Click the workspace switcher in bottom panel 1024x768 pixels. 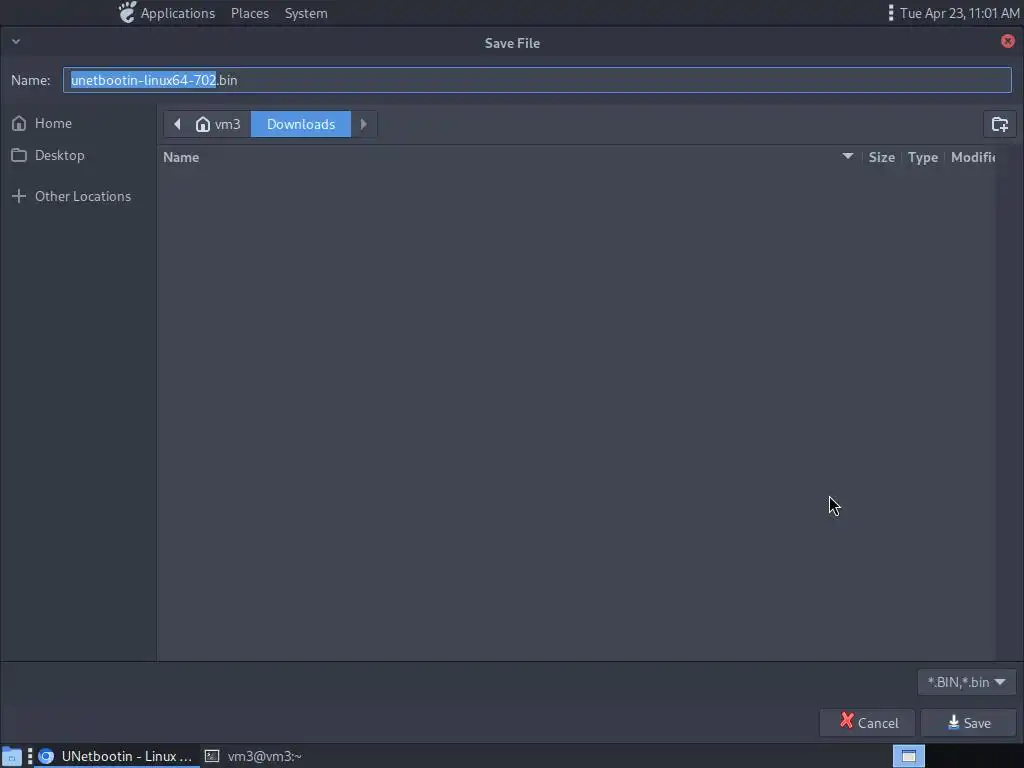pyautogui.click(x=908, y=756)
